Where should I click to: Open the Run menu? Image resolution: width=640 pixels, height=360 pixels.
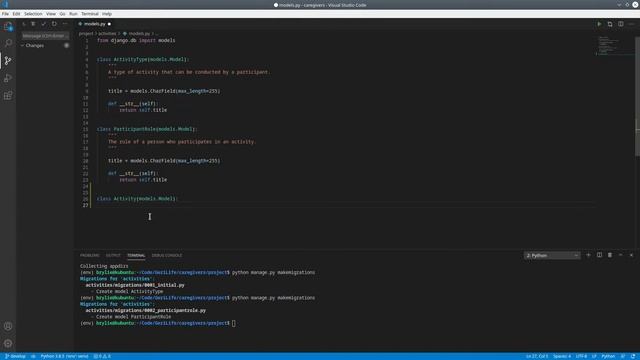tap(73, 14)
